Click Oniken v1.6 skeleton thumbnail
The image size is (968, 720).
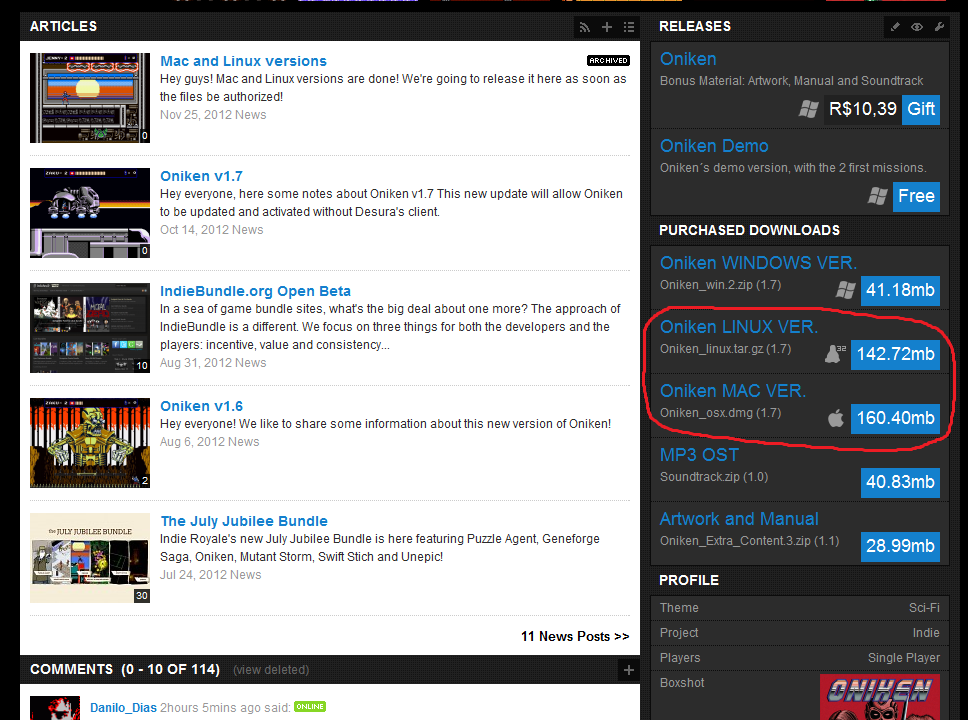[x=90, y=443]
